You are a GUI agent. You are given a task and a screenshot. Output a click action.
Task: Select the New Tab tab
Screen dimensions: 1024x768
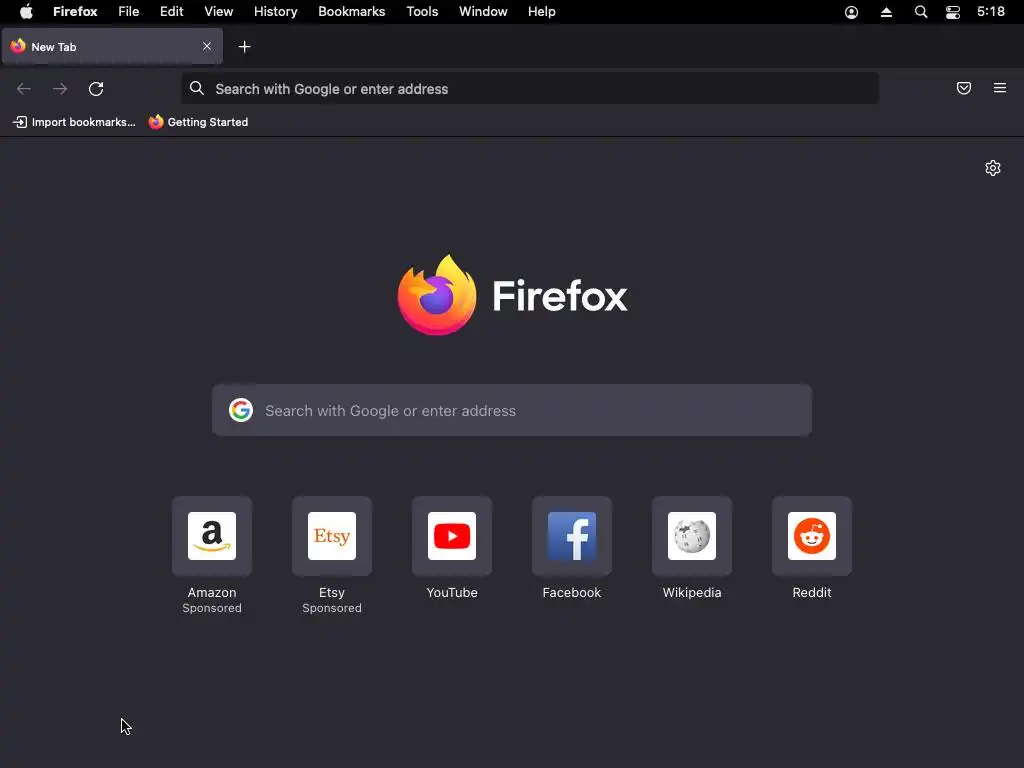112,46
